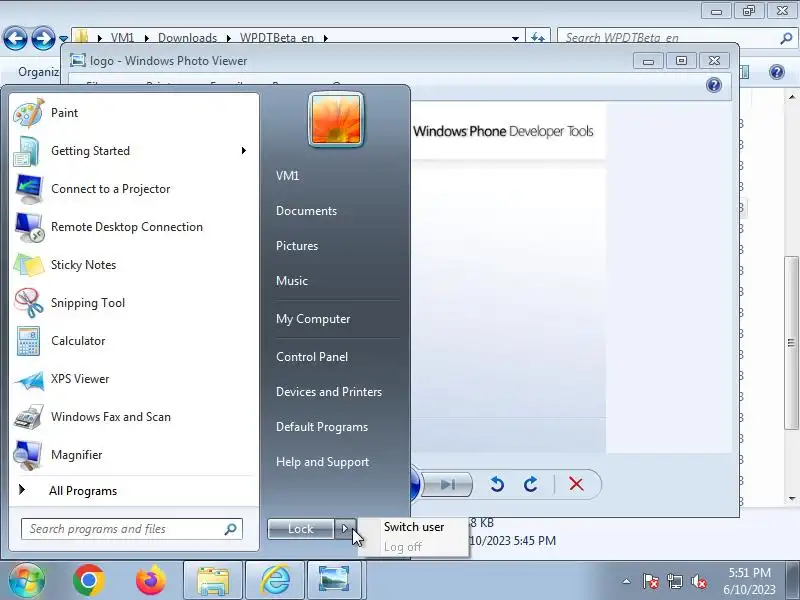Click Downloads in the Explorer address bar

tap(187, 38)
